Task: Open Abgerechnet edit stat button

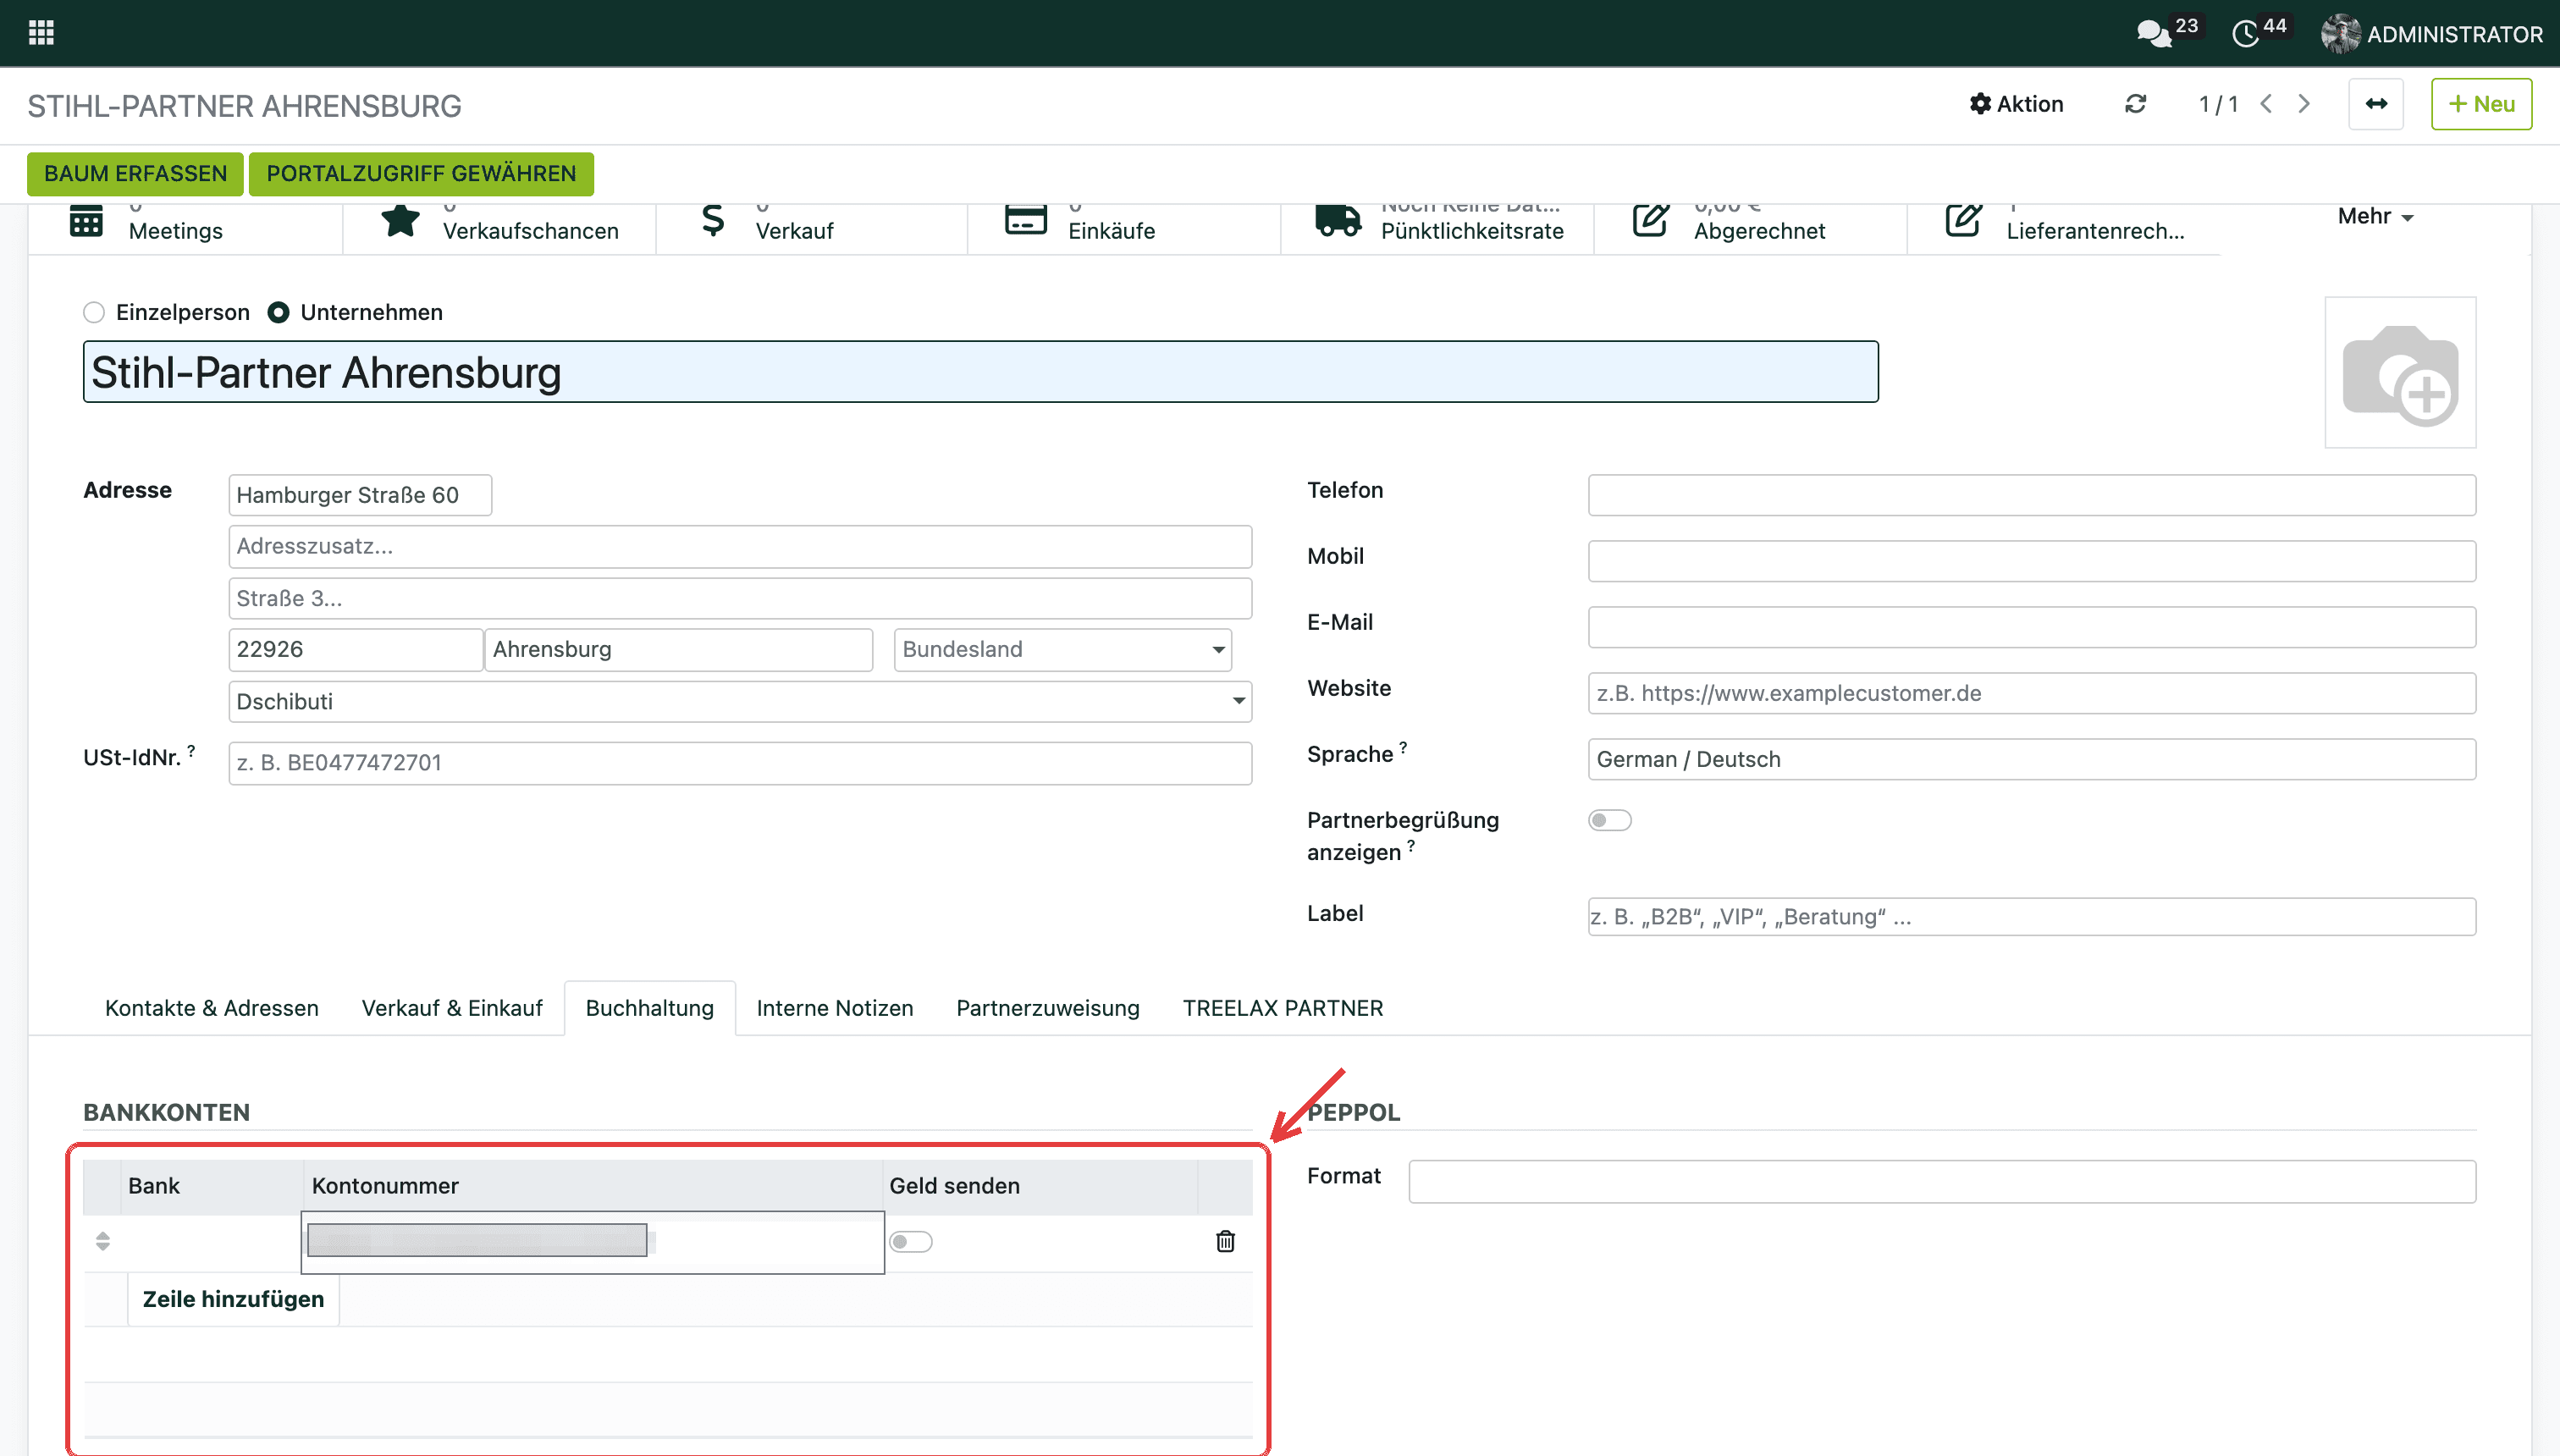Action: click(x=1750, y=228)
